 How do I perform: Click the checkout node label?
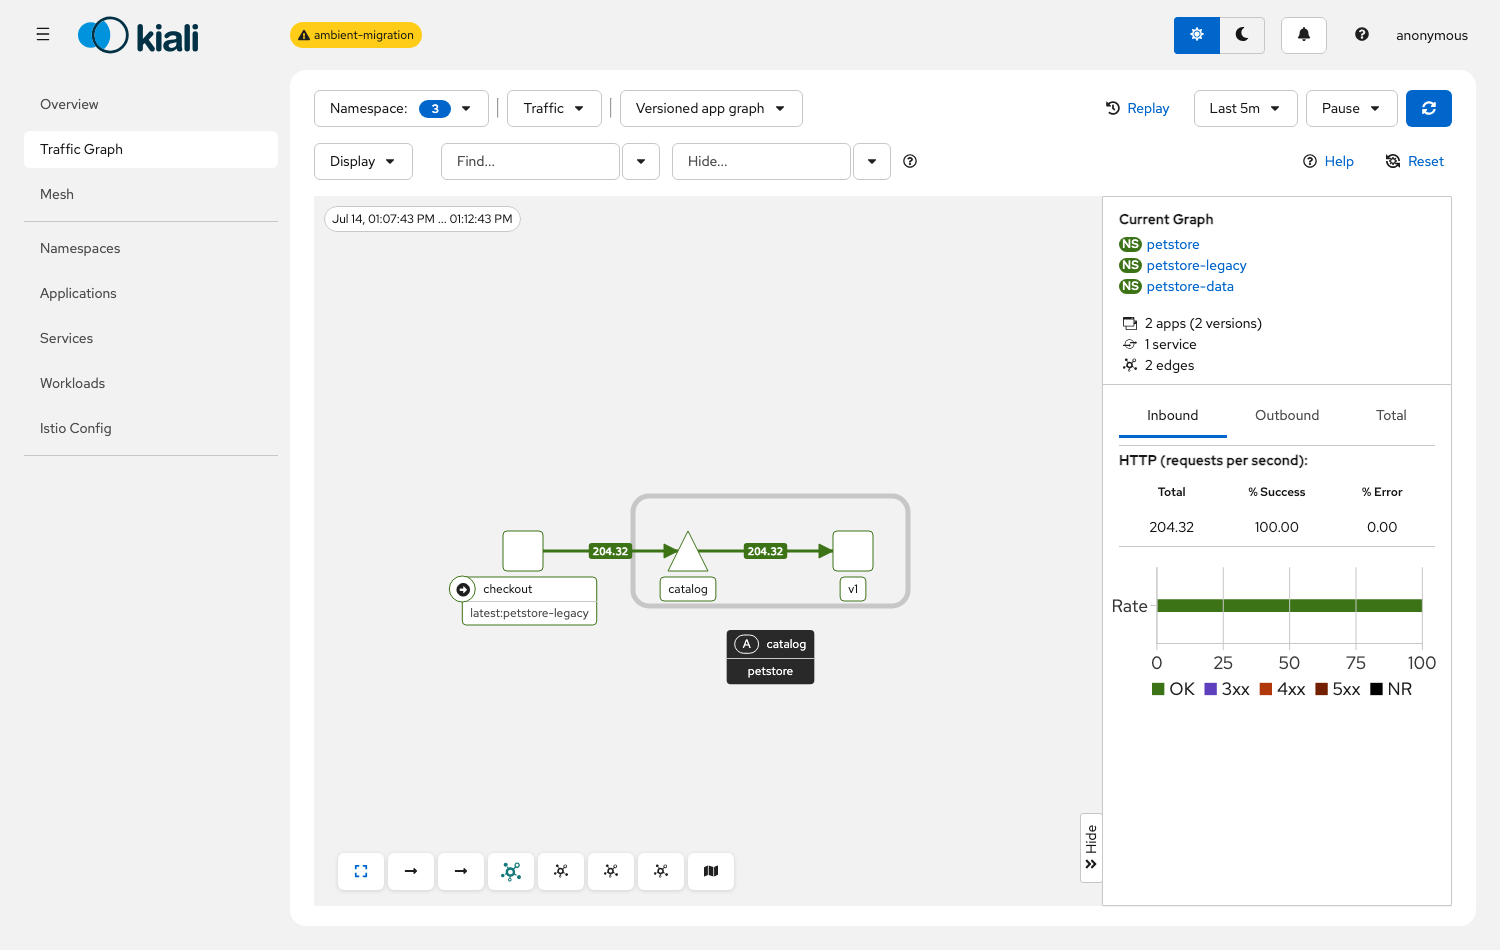click(508, 589)
